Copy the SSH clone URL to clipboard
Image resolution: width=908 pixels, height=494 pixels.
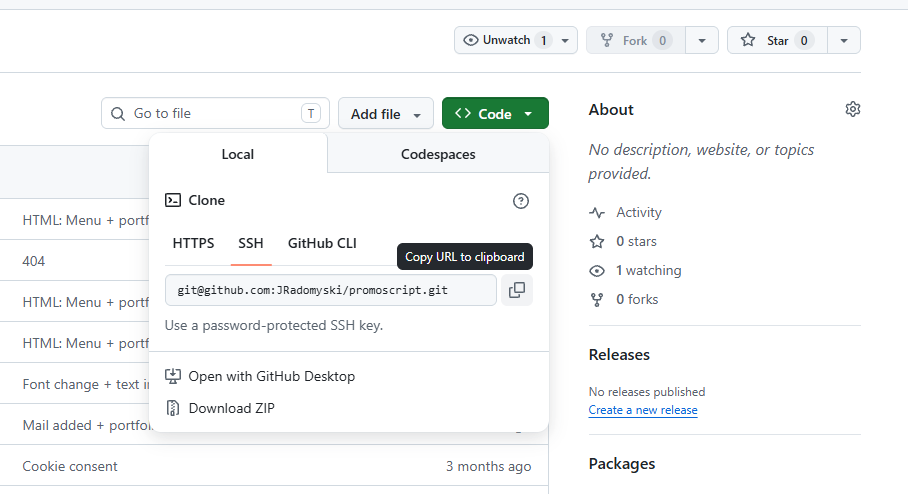pos(517,290)
